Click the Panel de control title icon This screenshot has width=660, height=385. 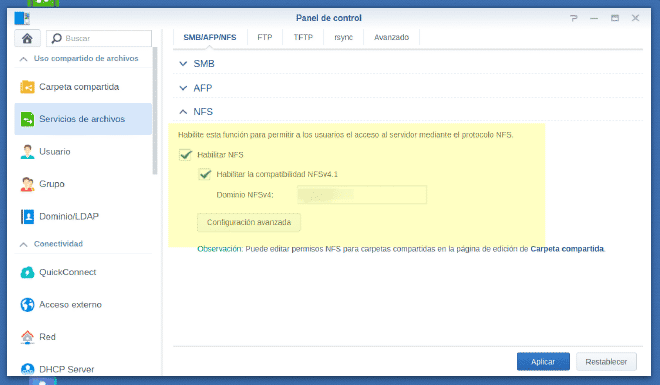[22, 18]
